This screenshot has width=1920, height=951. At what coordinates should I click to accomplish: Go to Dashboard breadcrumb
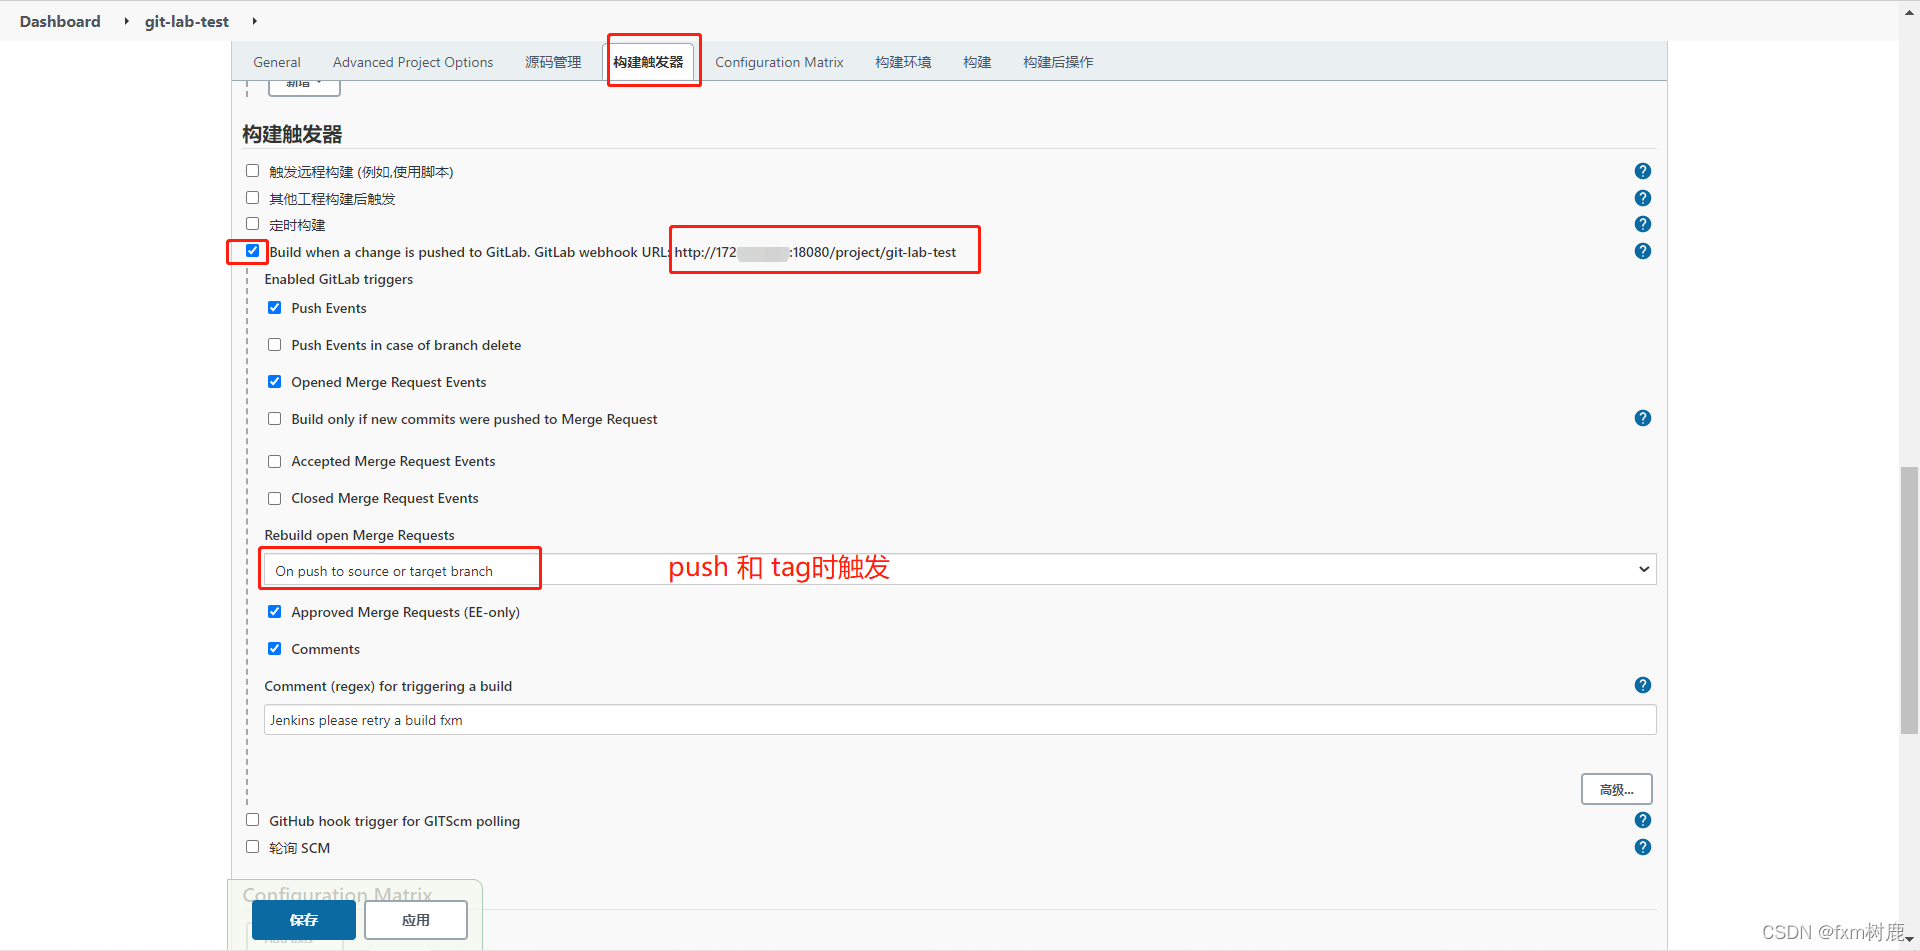60,21
